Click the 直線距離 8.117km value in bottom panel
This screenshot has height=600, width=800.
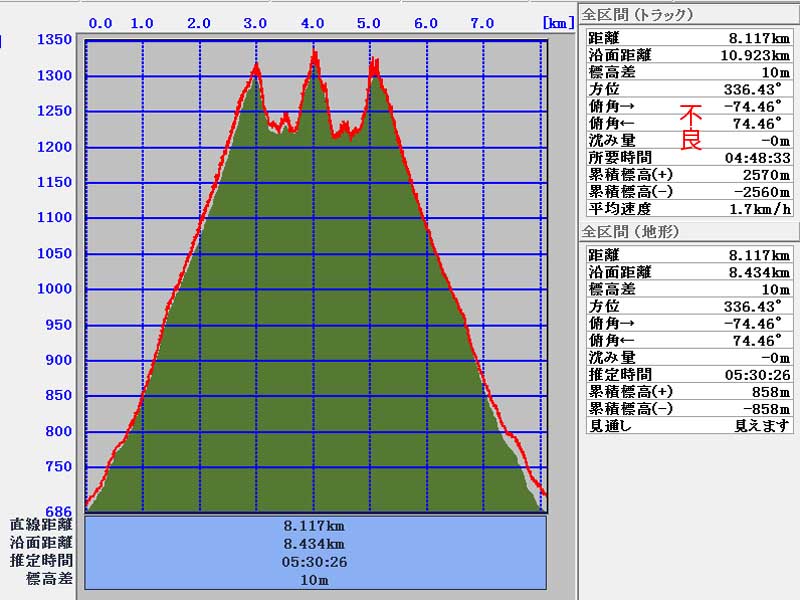coord(316,525)
